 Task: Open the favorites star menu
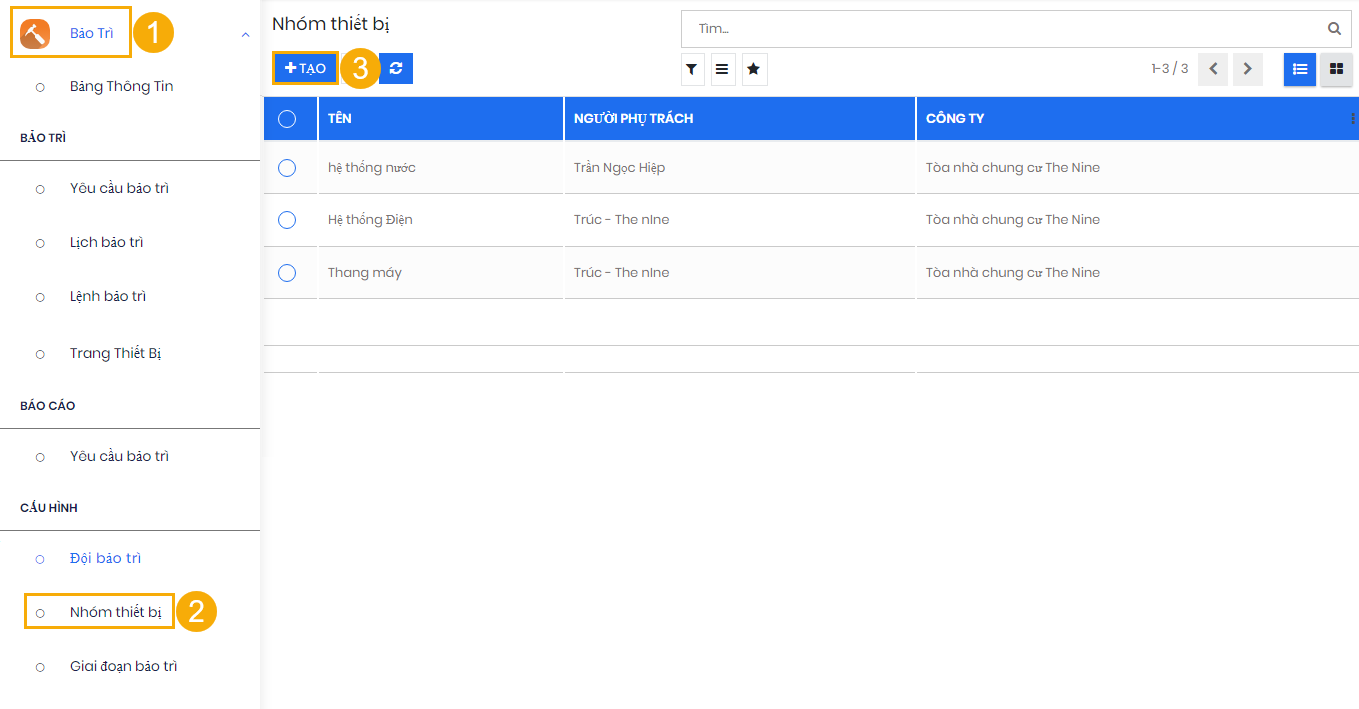tap(754, 70)
